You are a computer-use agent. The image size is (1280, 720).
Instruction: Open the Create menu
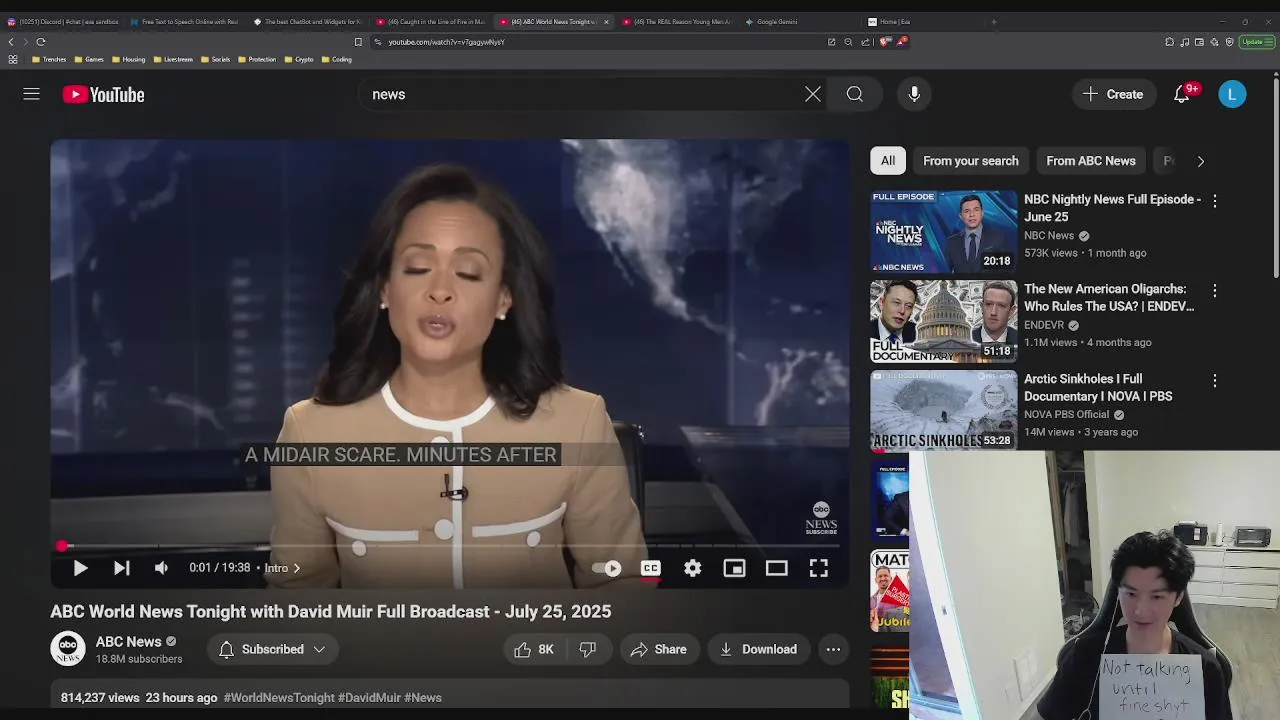pyautogui.click(x=1113, y=94)
